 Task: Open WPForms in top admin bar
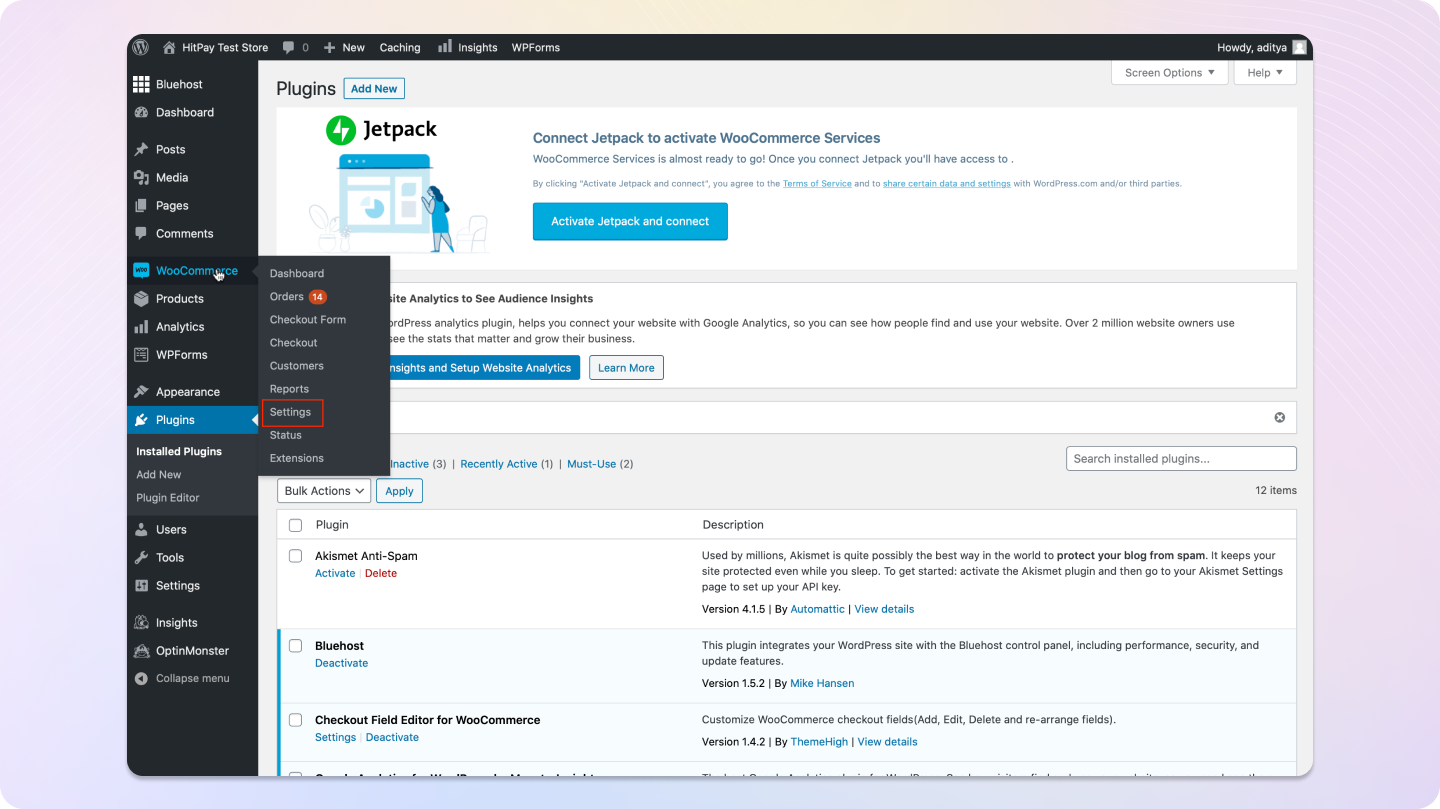pos(536,47)
